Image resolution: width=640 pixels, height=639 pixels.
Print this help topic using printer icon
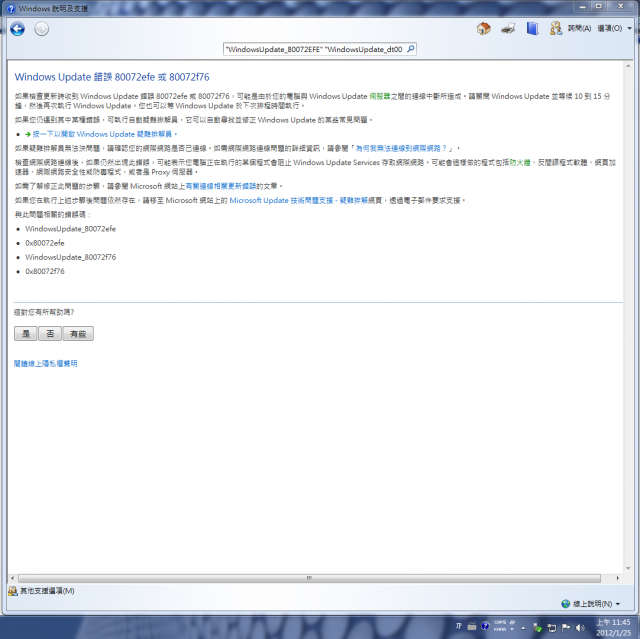click(x=508, y=29)
